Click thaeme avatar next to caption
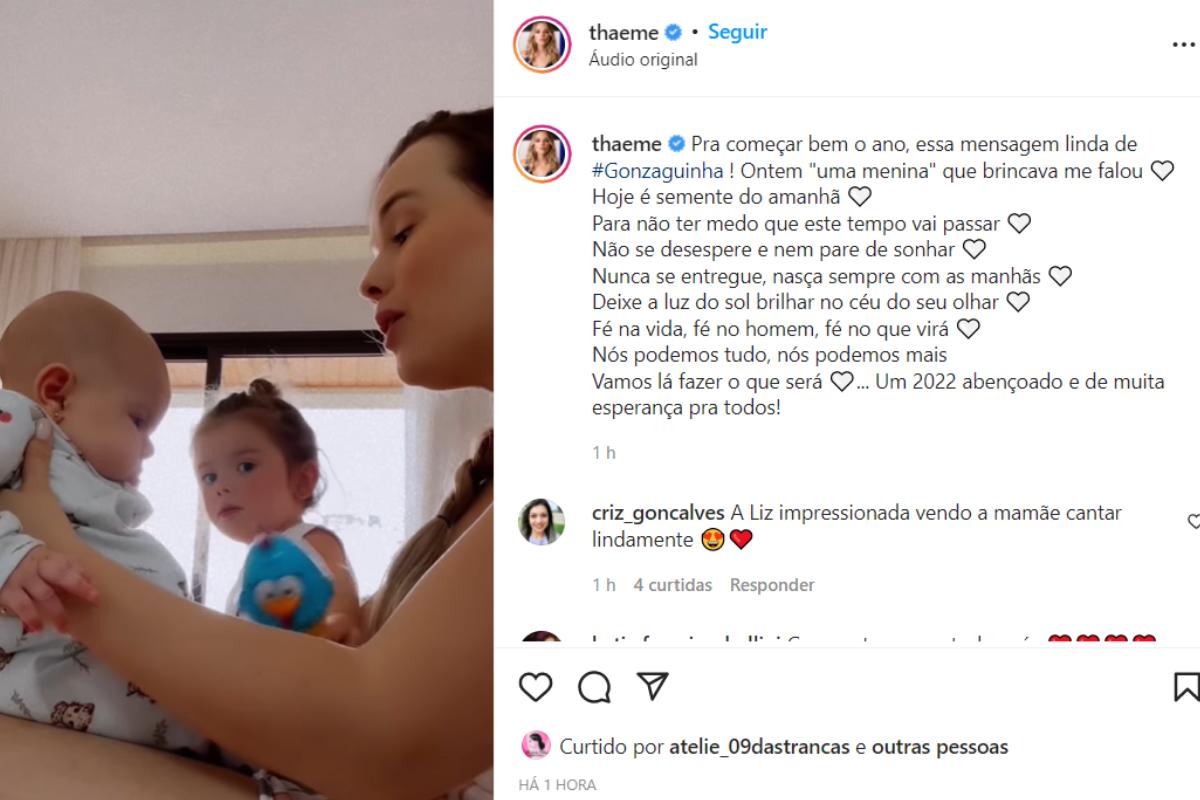This screenshot has width=1200, height=800. 541,153
